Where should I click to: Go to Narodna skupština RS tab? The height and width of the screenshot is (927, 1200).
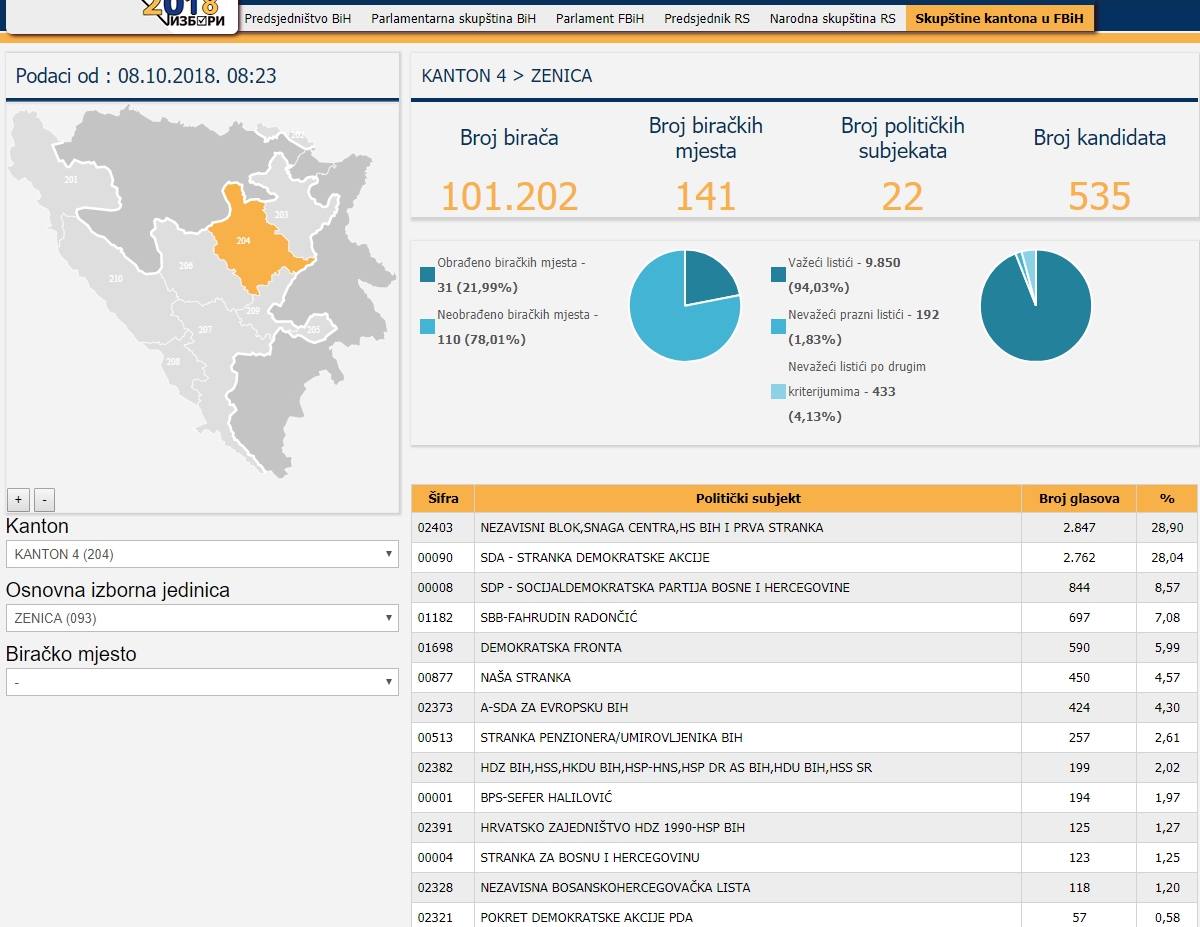pos(832,18)
